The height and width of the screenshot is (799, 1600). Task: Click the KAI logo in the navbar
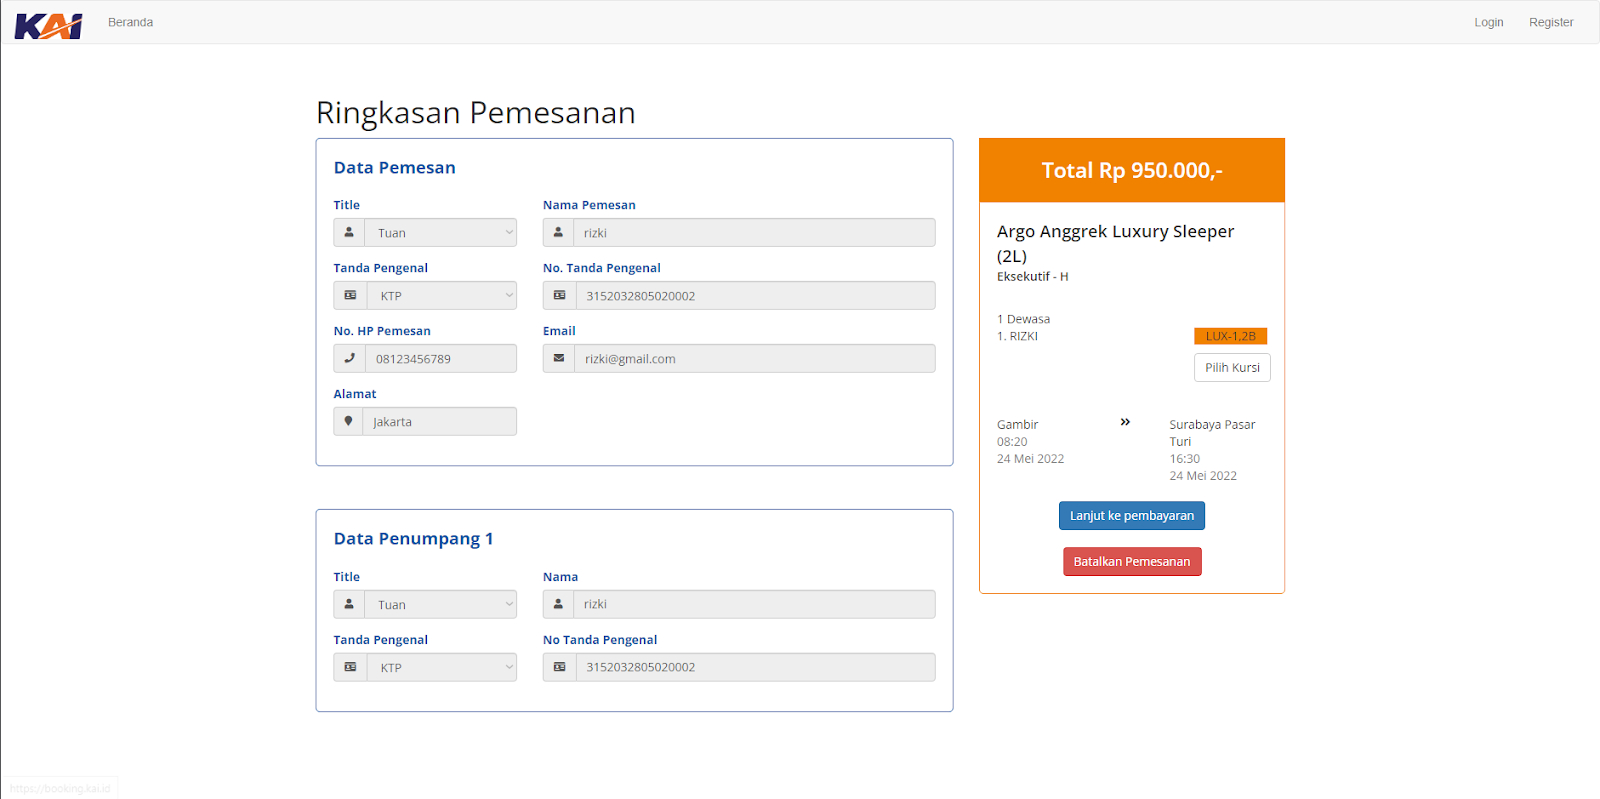[48, 26]
